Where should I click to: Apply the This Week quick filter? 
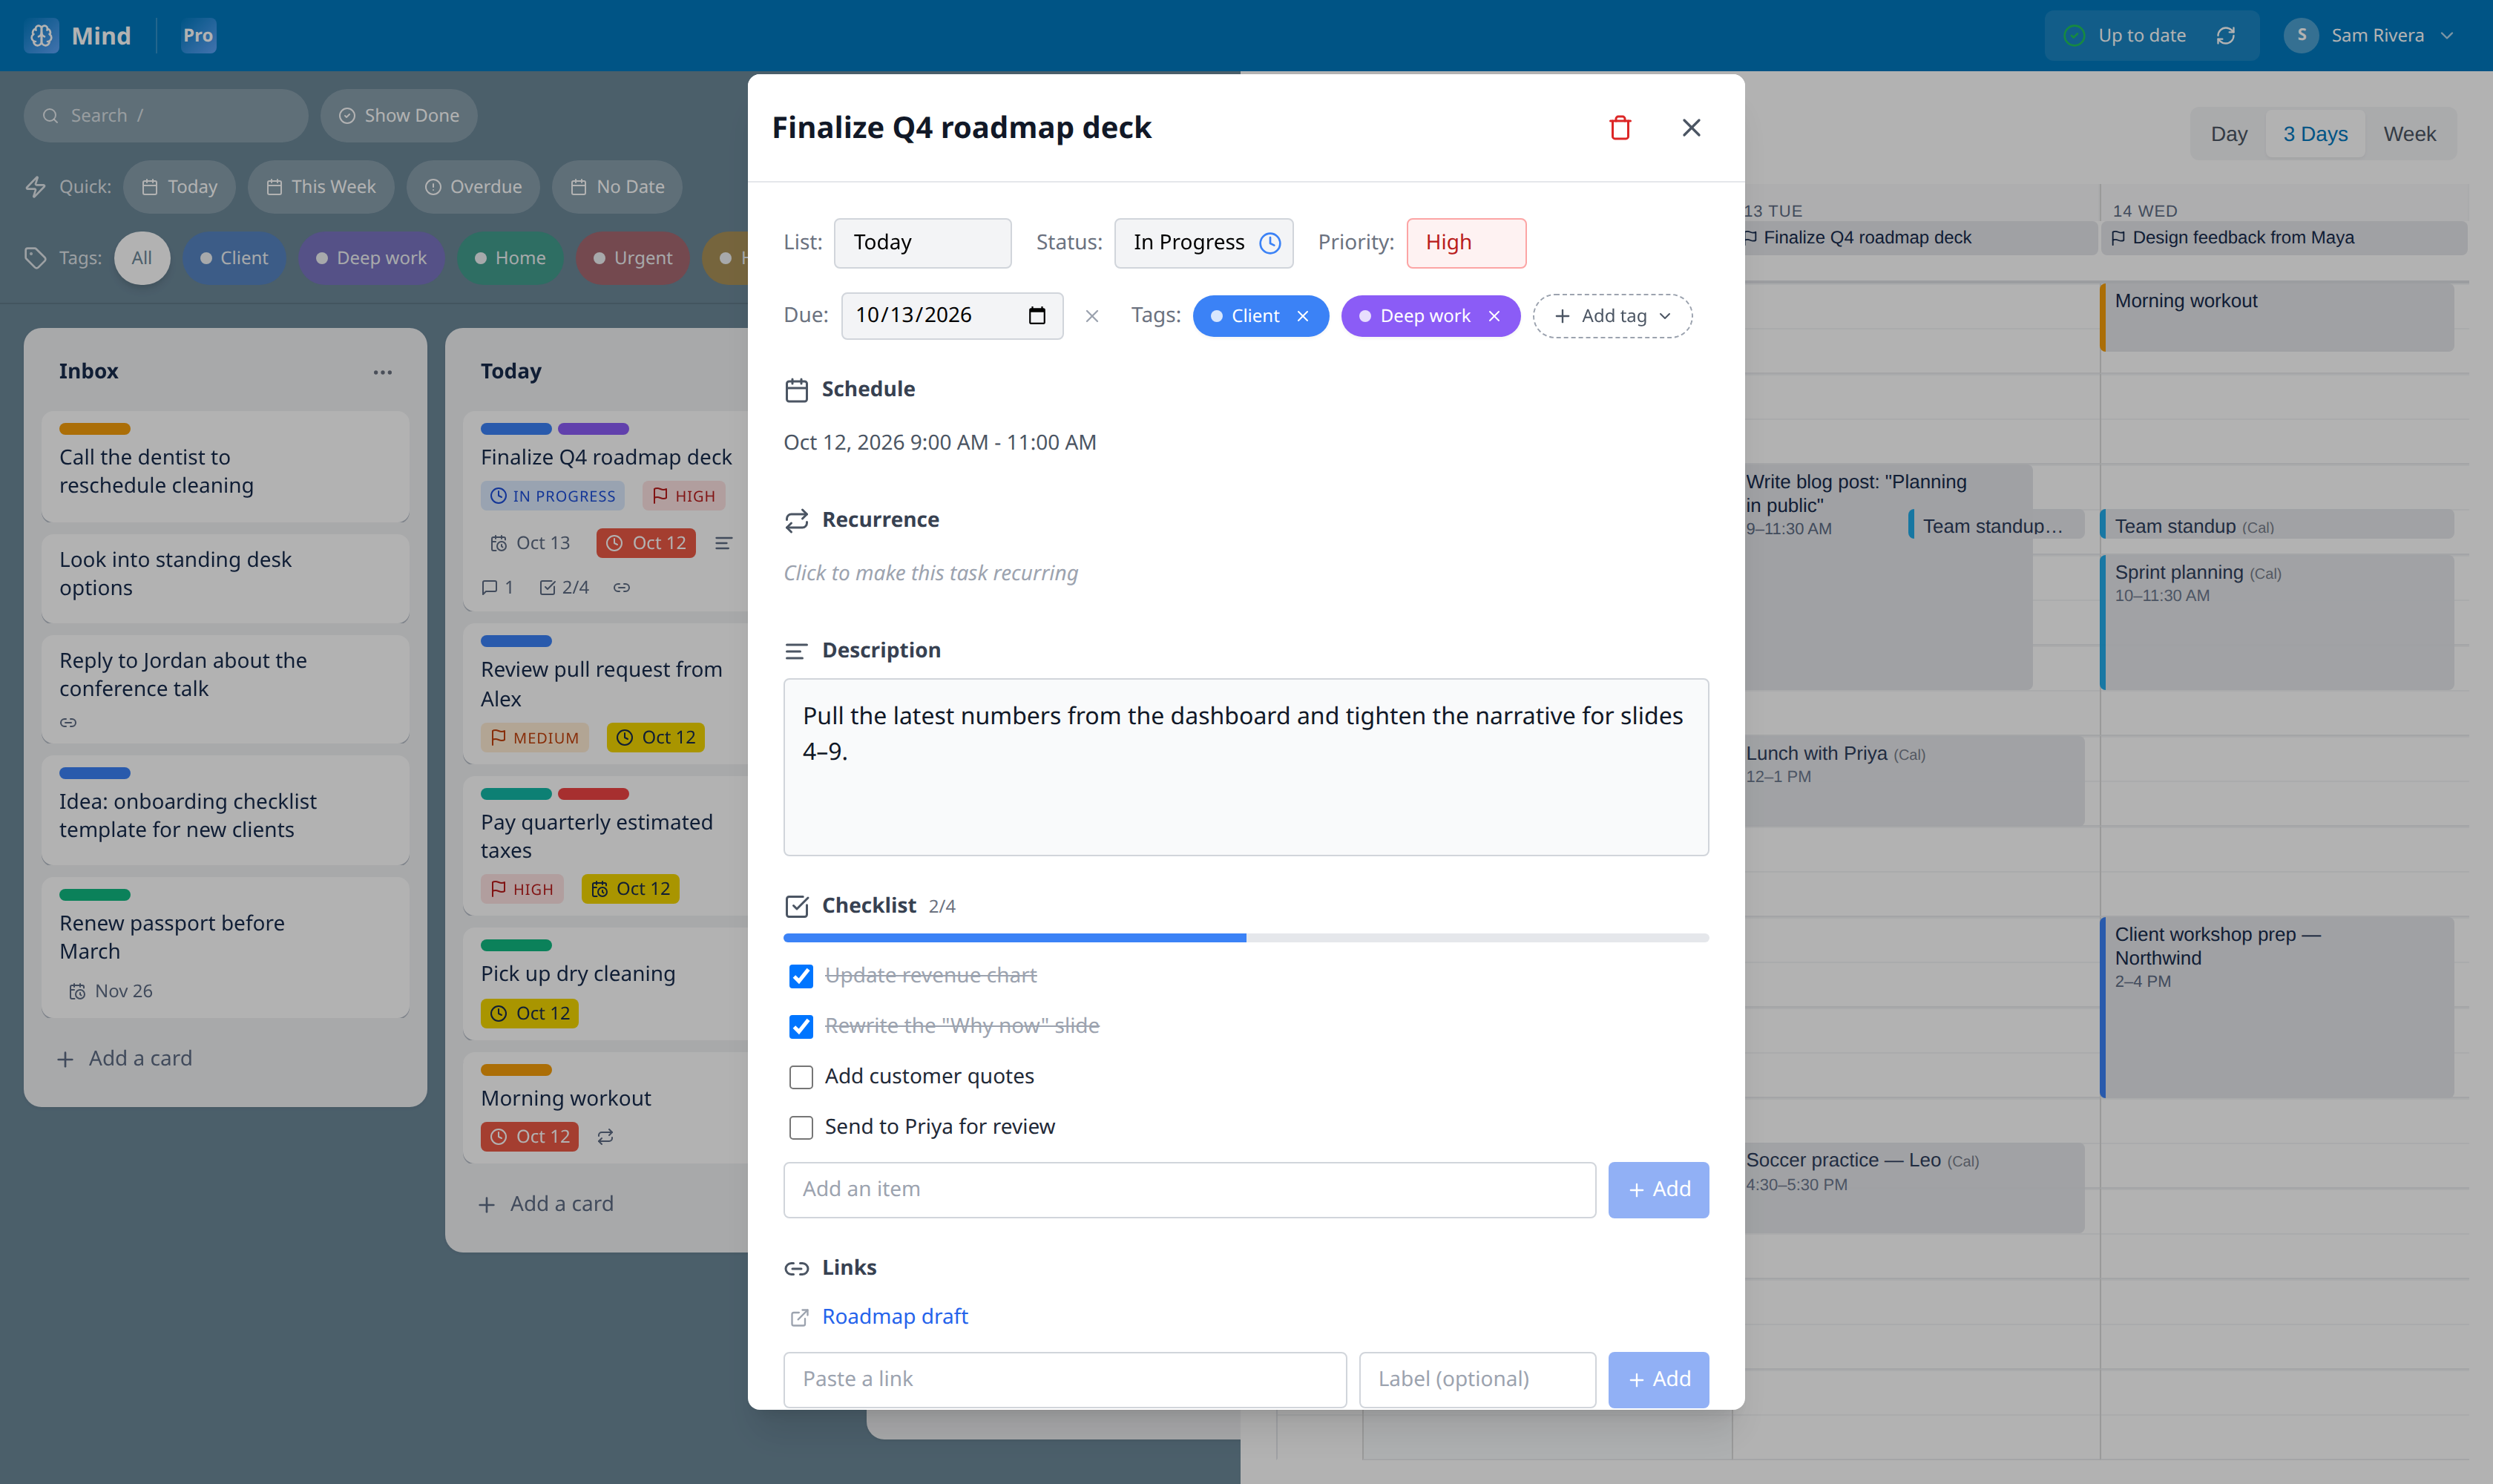(x=321, y=187)
